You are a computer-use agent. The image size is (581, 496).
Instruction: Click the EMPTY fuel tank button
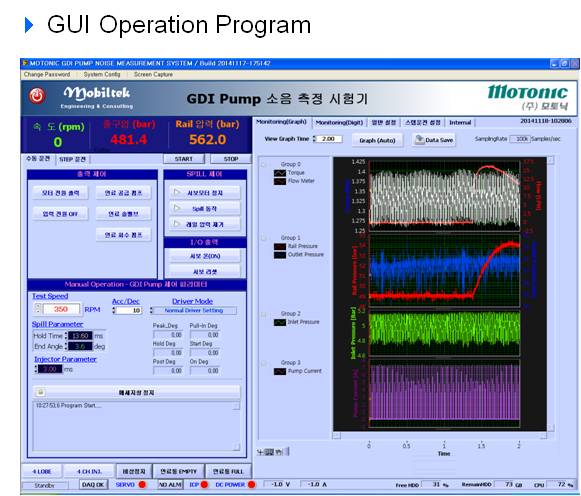click(178, 472)
